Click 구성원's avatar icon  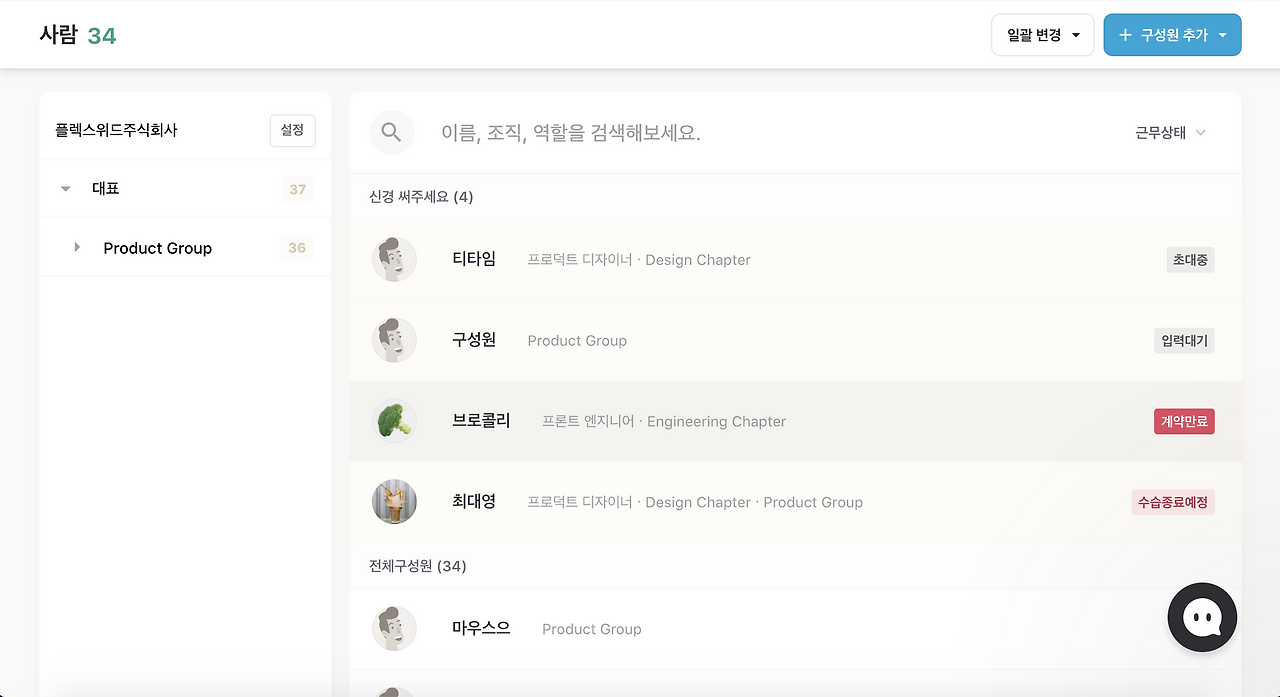(x=394, y=341)
